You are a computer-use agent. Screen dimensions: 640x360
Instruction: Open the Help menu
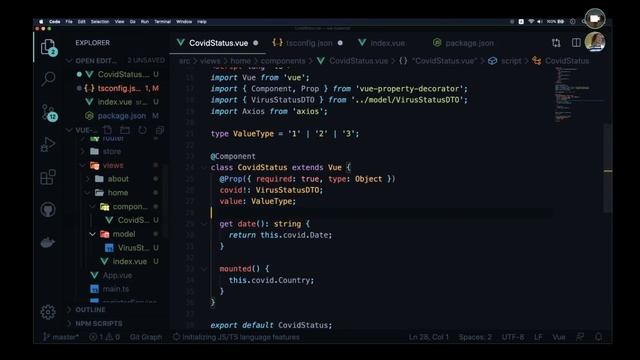pos(202,22)
